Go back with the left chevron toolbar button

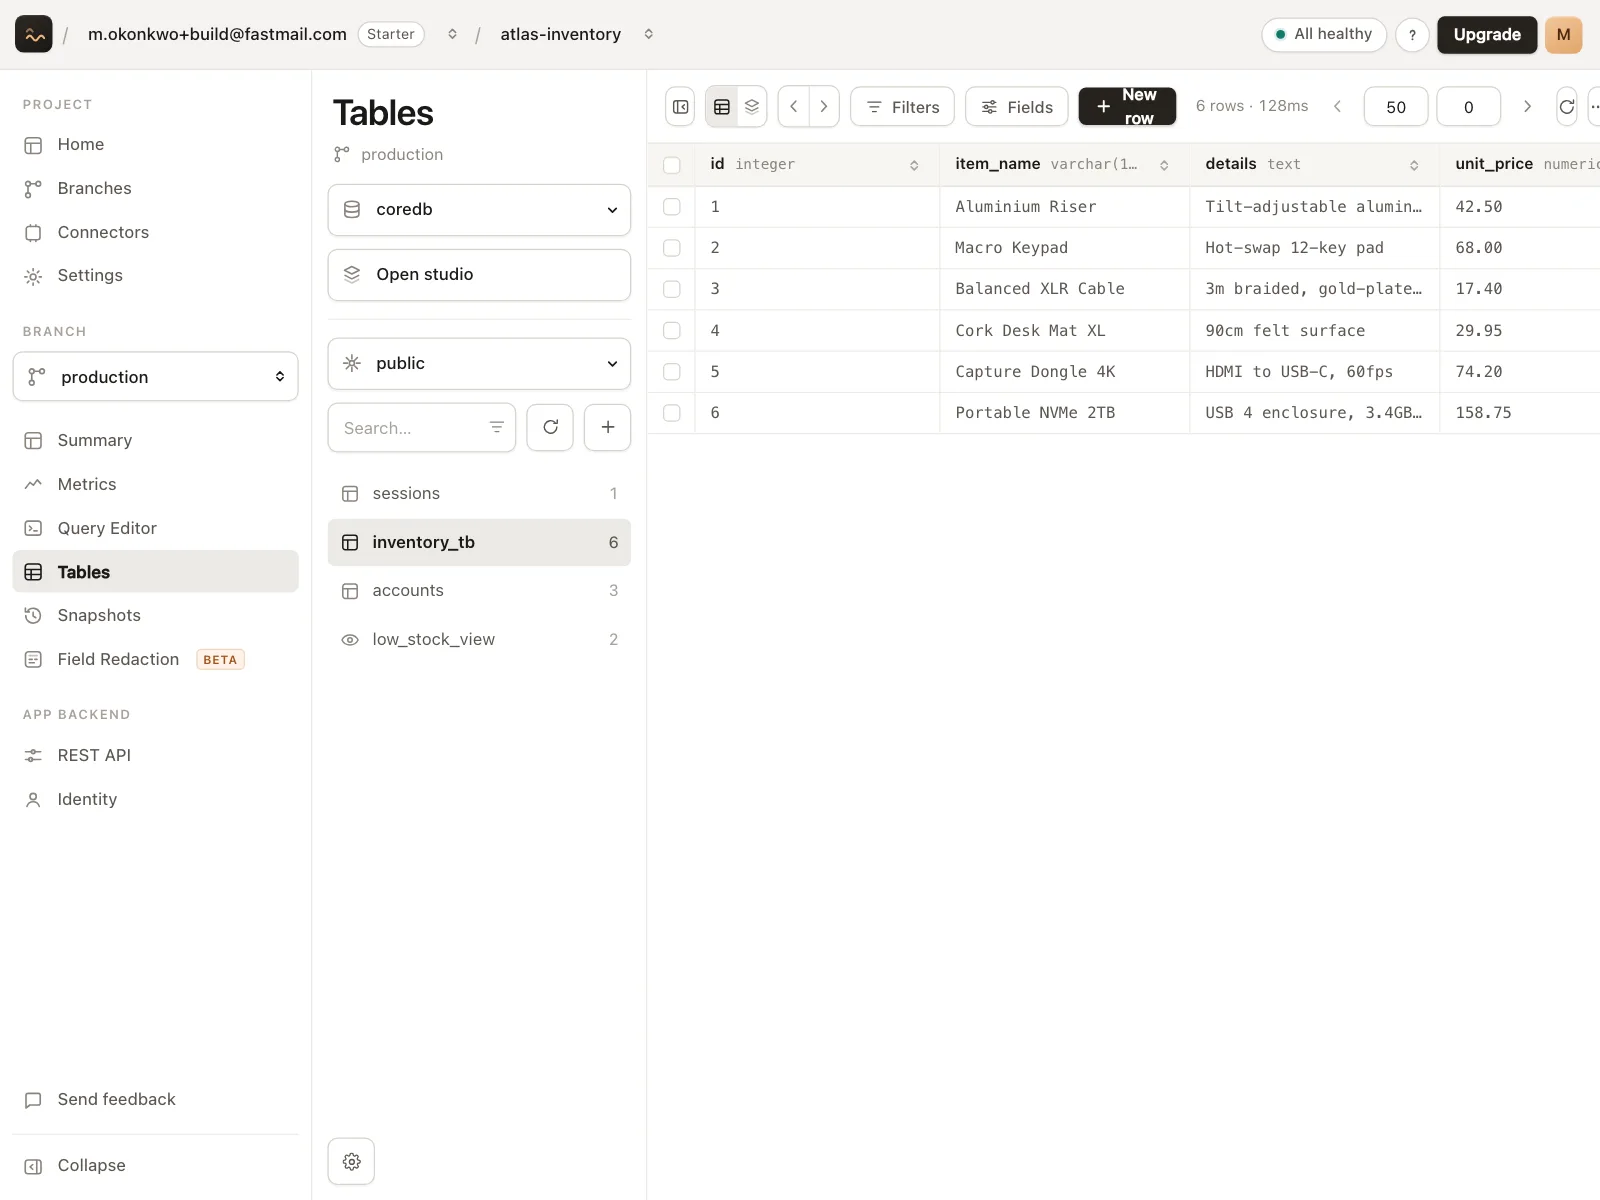coord(794,107)
